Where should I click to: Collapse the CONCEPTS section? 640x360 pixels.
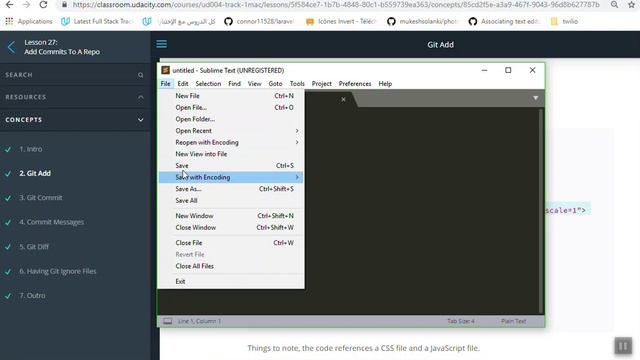tap(75, 120)
